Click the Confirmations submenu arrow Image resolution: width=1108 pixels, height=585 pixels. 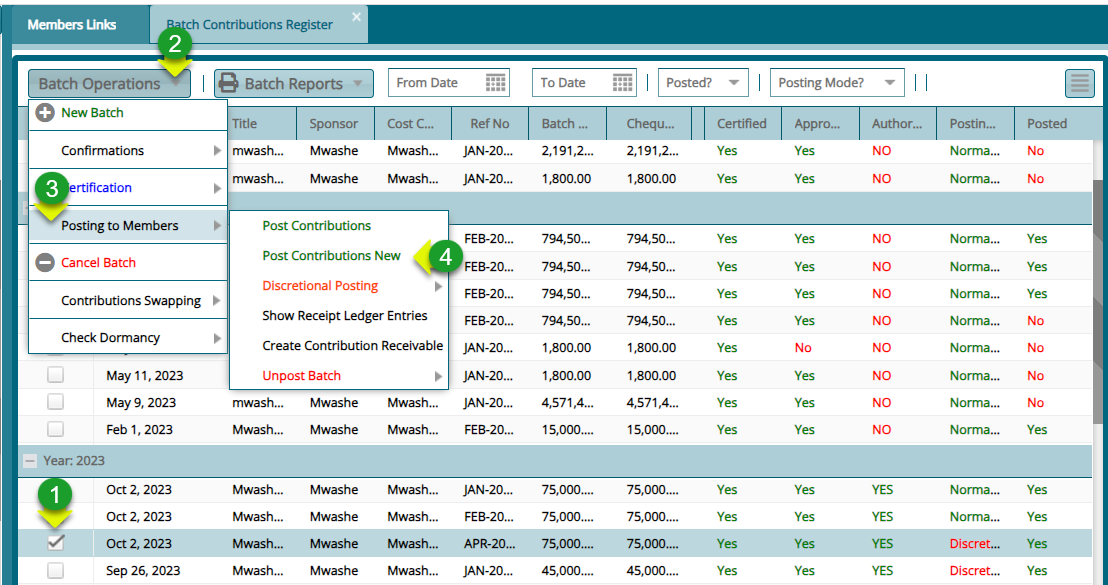tap(219, 150)
